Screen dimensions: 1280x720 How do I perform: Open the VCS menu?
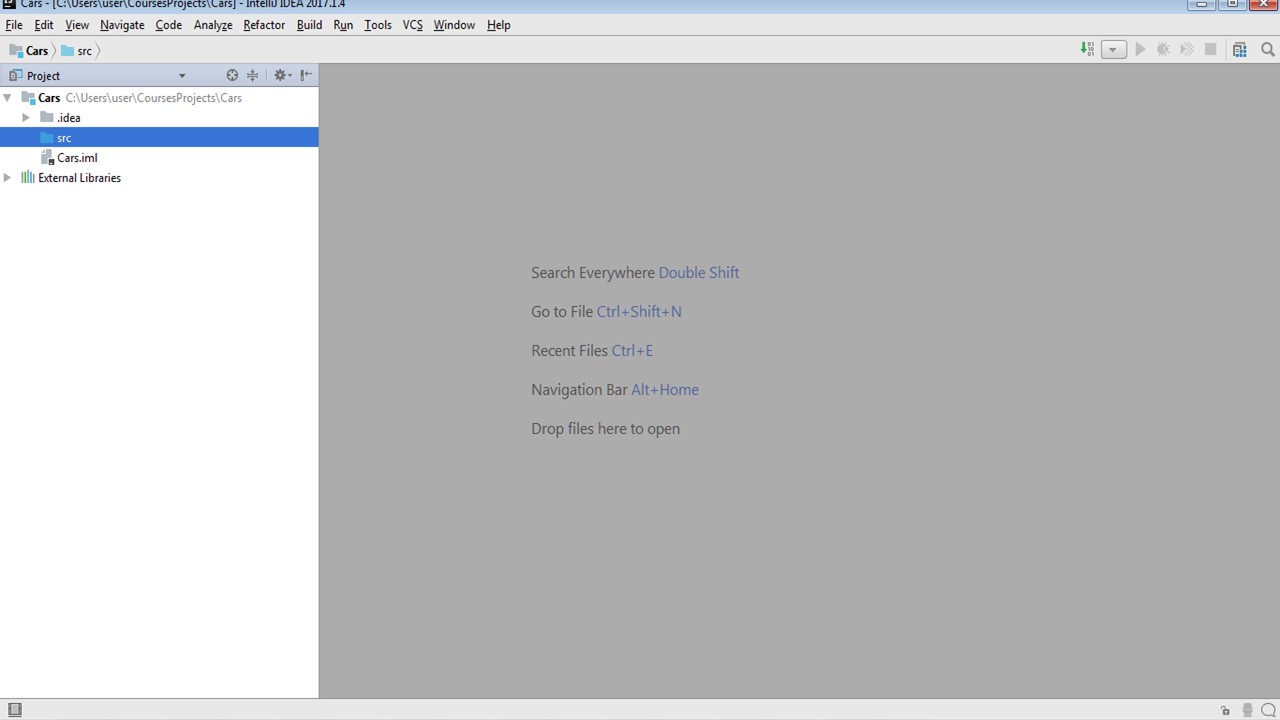(x=412, y=25)
